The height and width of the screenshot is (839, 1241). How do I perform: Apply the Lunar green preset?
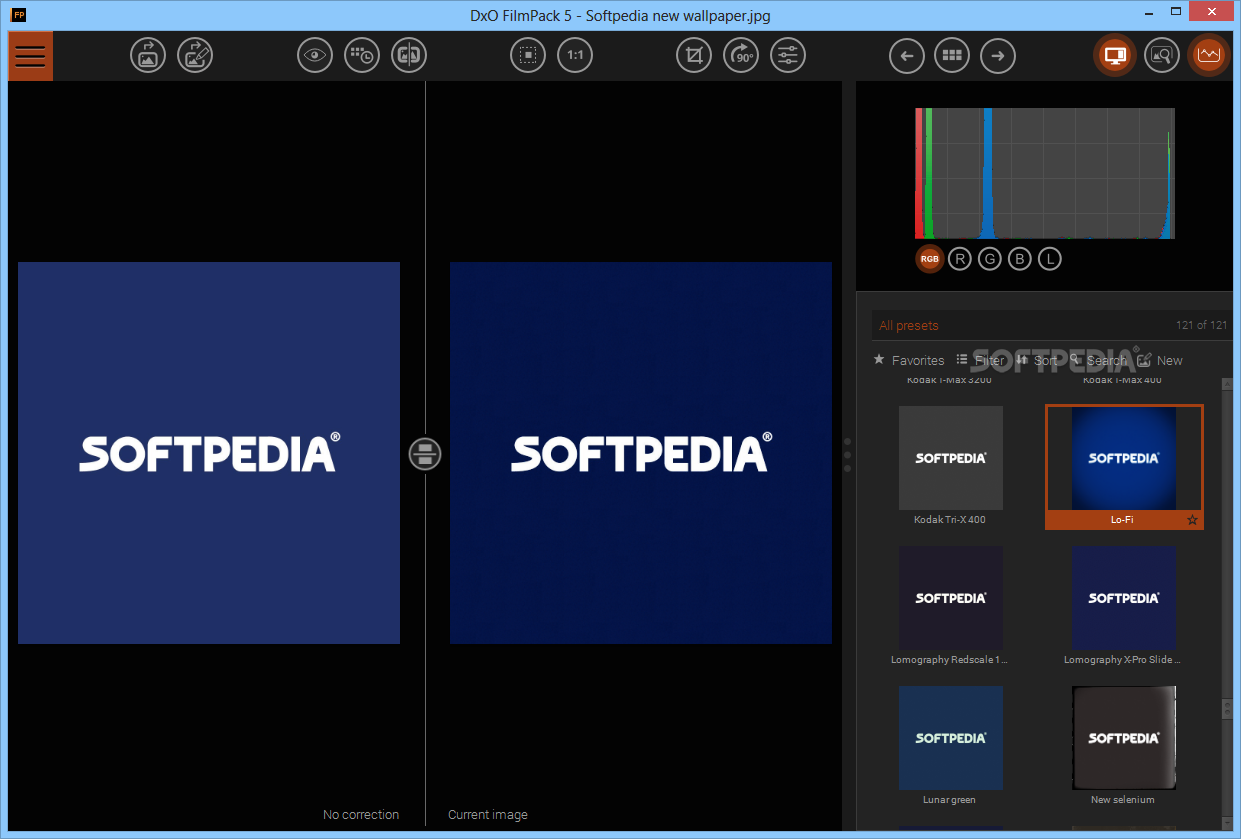pos(950,738)
